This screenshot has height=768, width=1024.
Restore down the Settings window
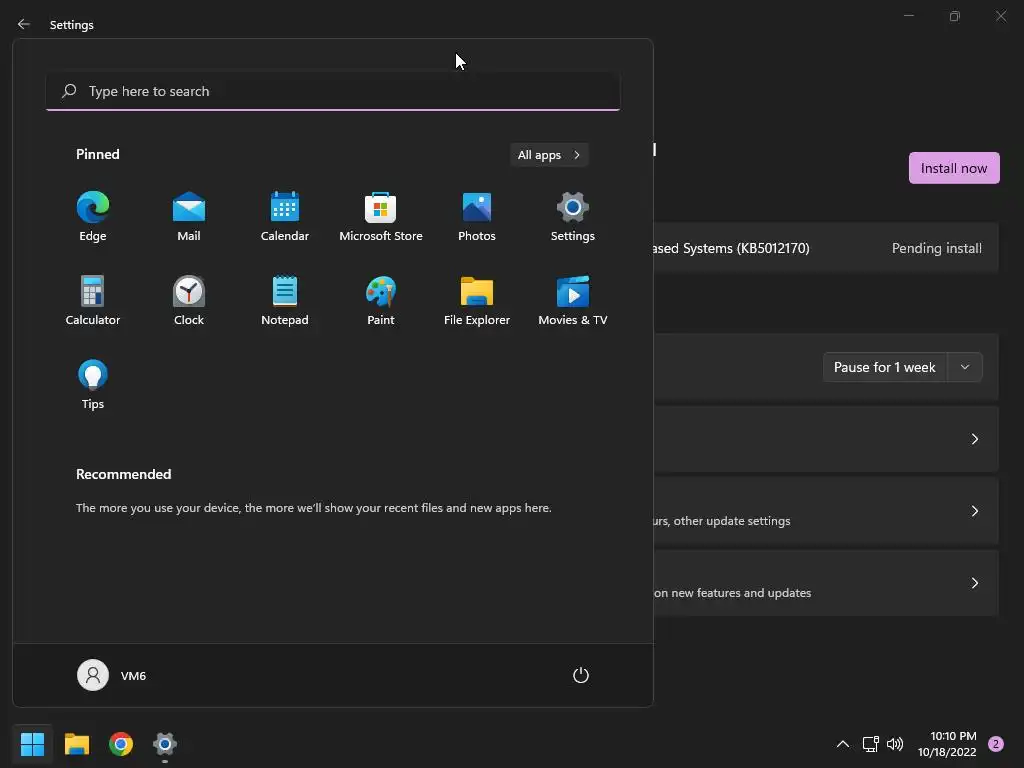click(955, 16)
